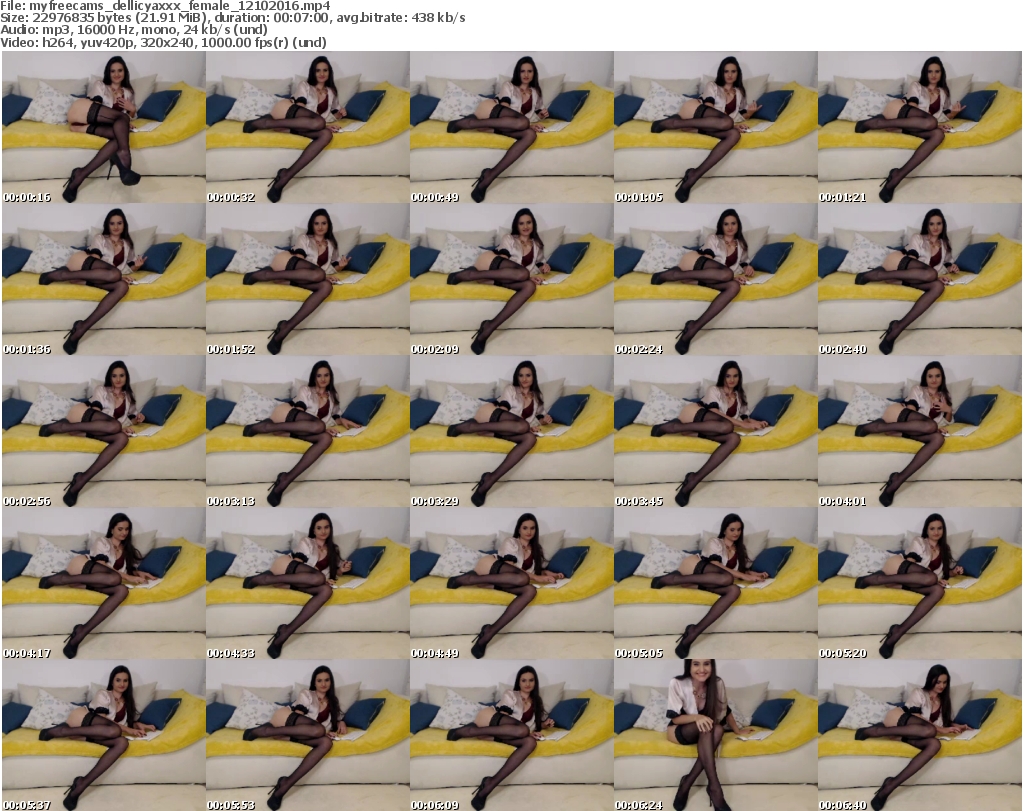Select the thumbnail at 00:04:17
This screenshot has height=811, width=1024.
pos(103,584)
